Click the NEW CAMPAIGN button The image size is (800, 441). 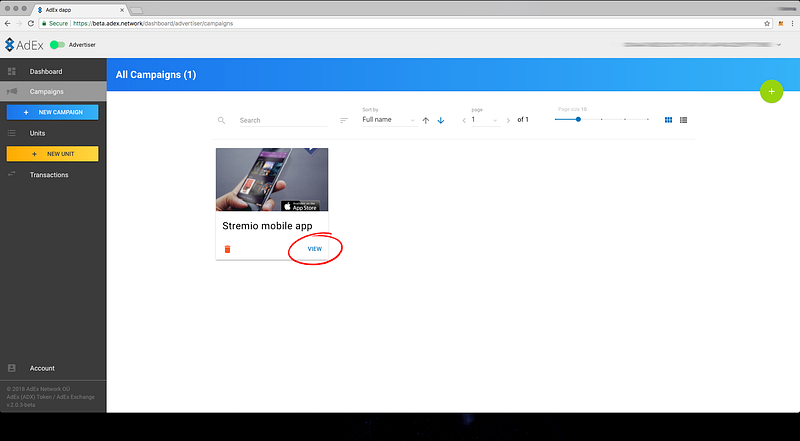[53, 112]
